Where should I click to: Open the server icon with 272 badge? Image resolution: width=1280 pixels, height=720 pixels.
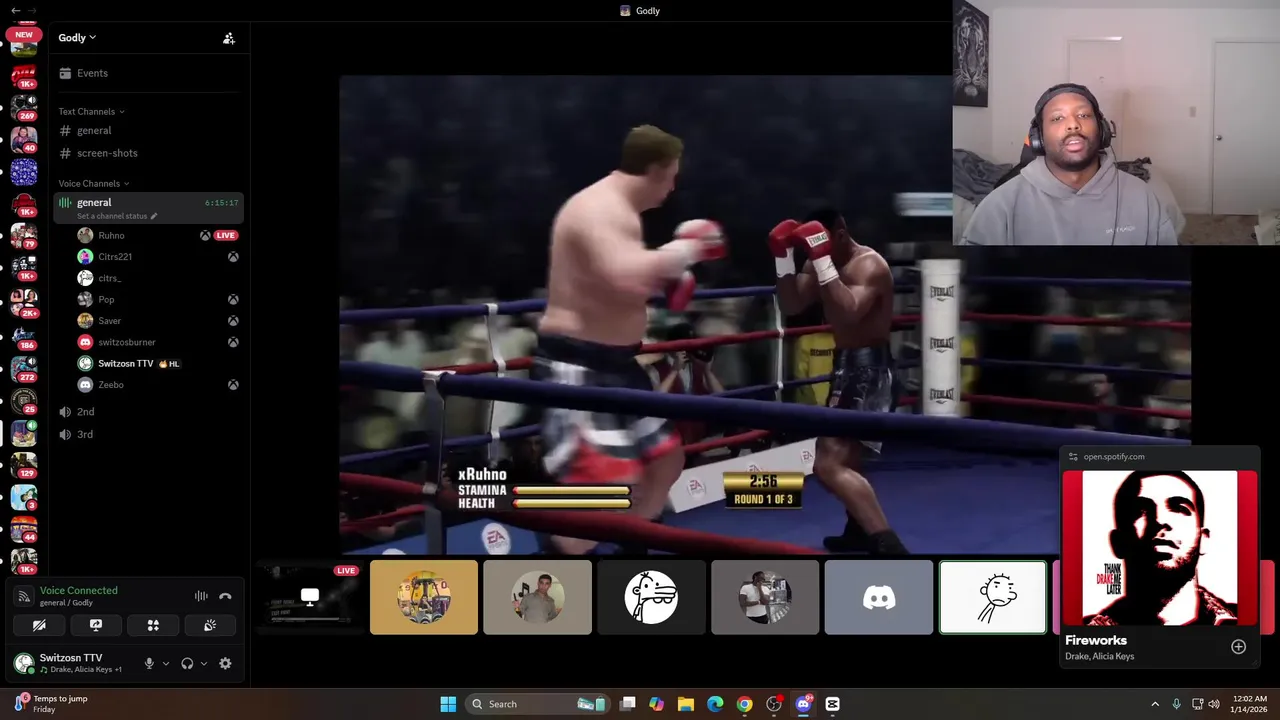tap(24, 368)
